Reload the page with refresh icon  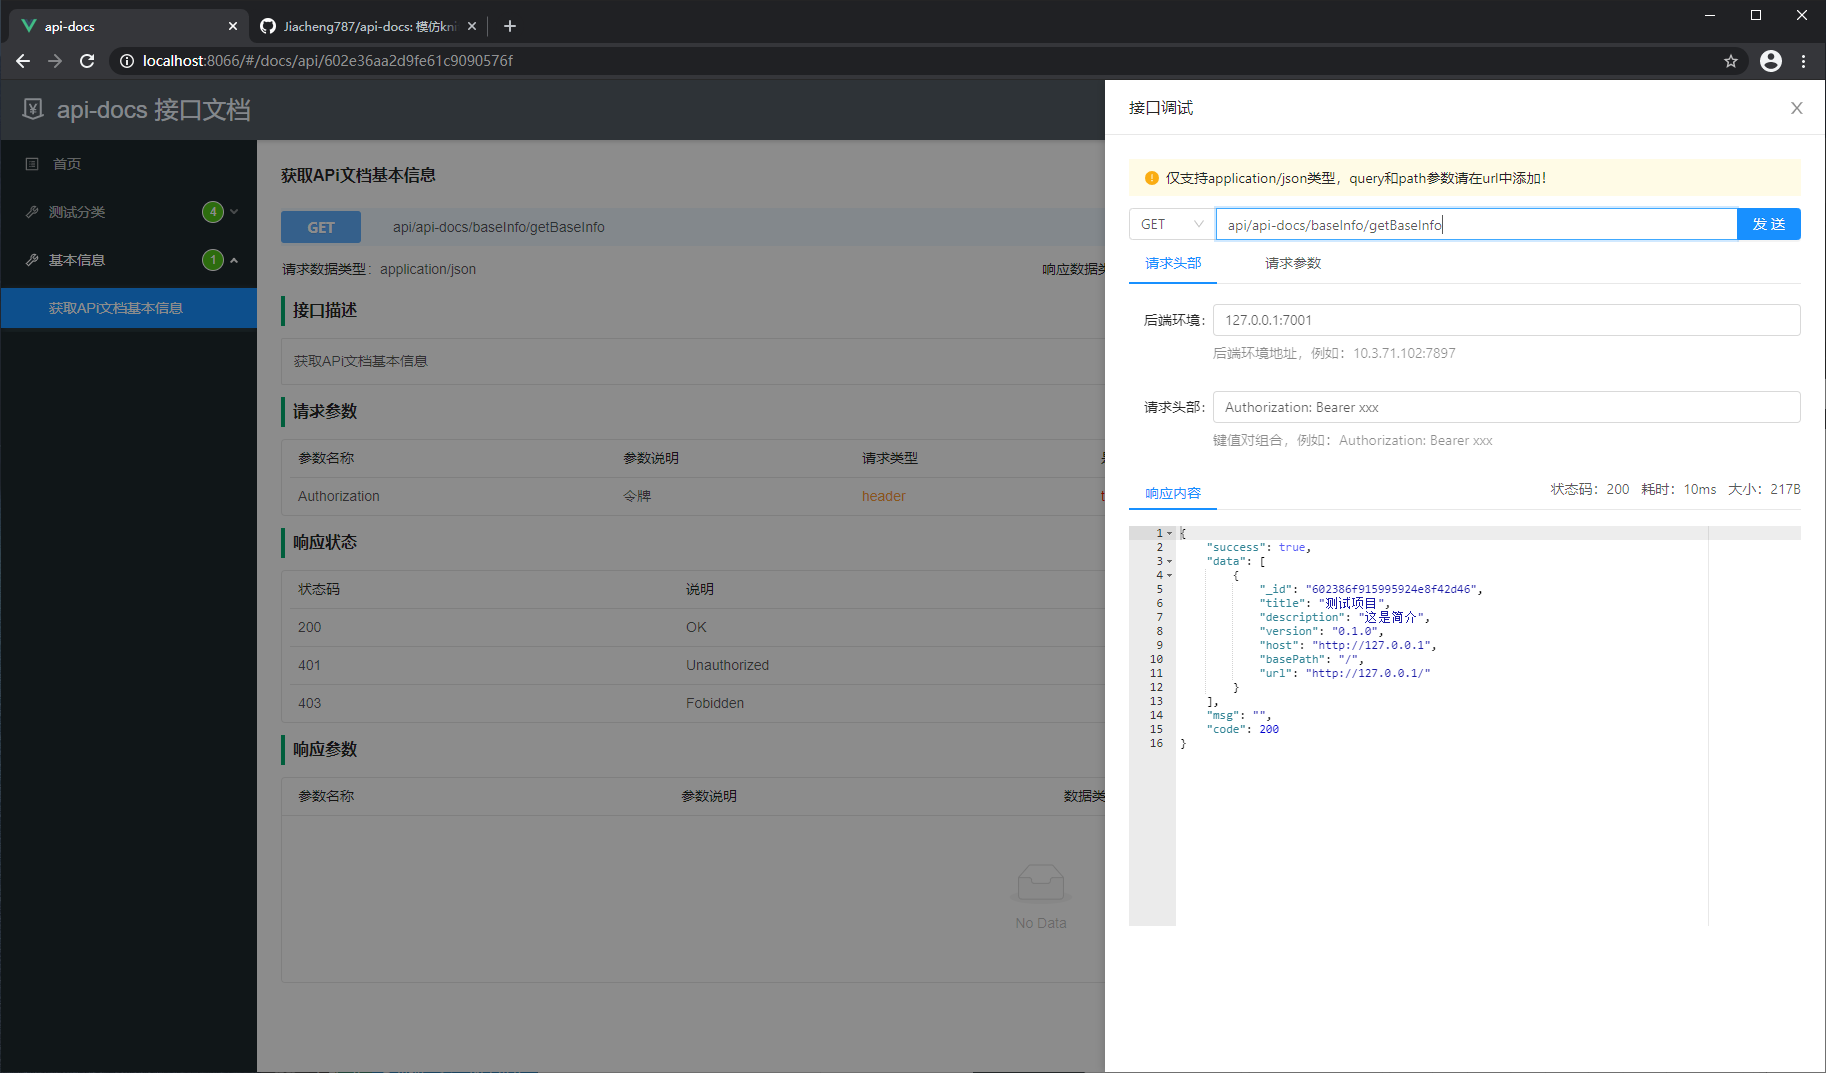click(x=87, y=61)
